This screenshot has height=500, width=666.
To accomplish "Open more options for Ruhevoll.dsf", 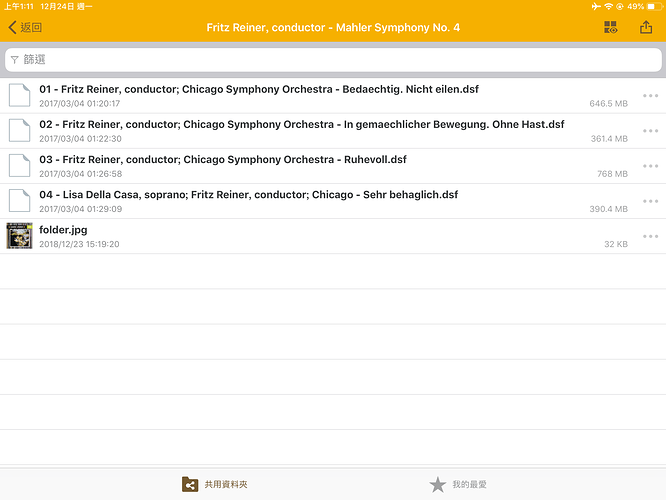I will [650, 166].
